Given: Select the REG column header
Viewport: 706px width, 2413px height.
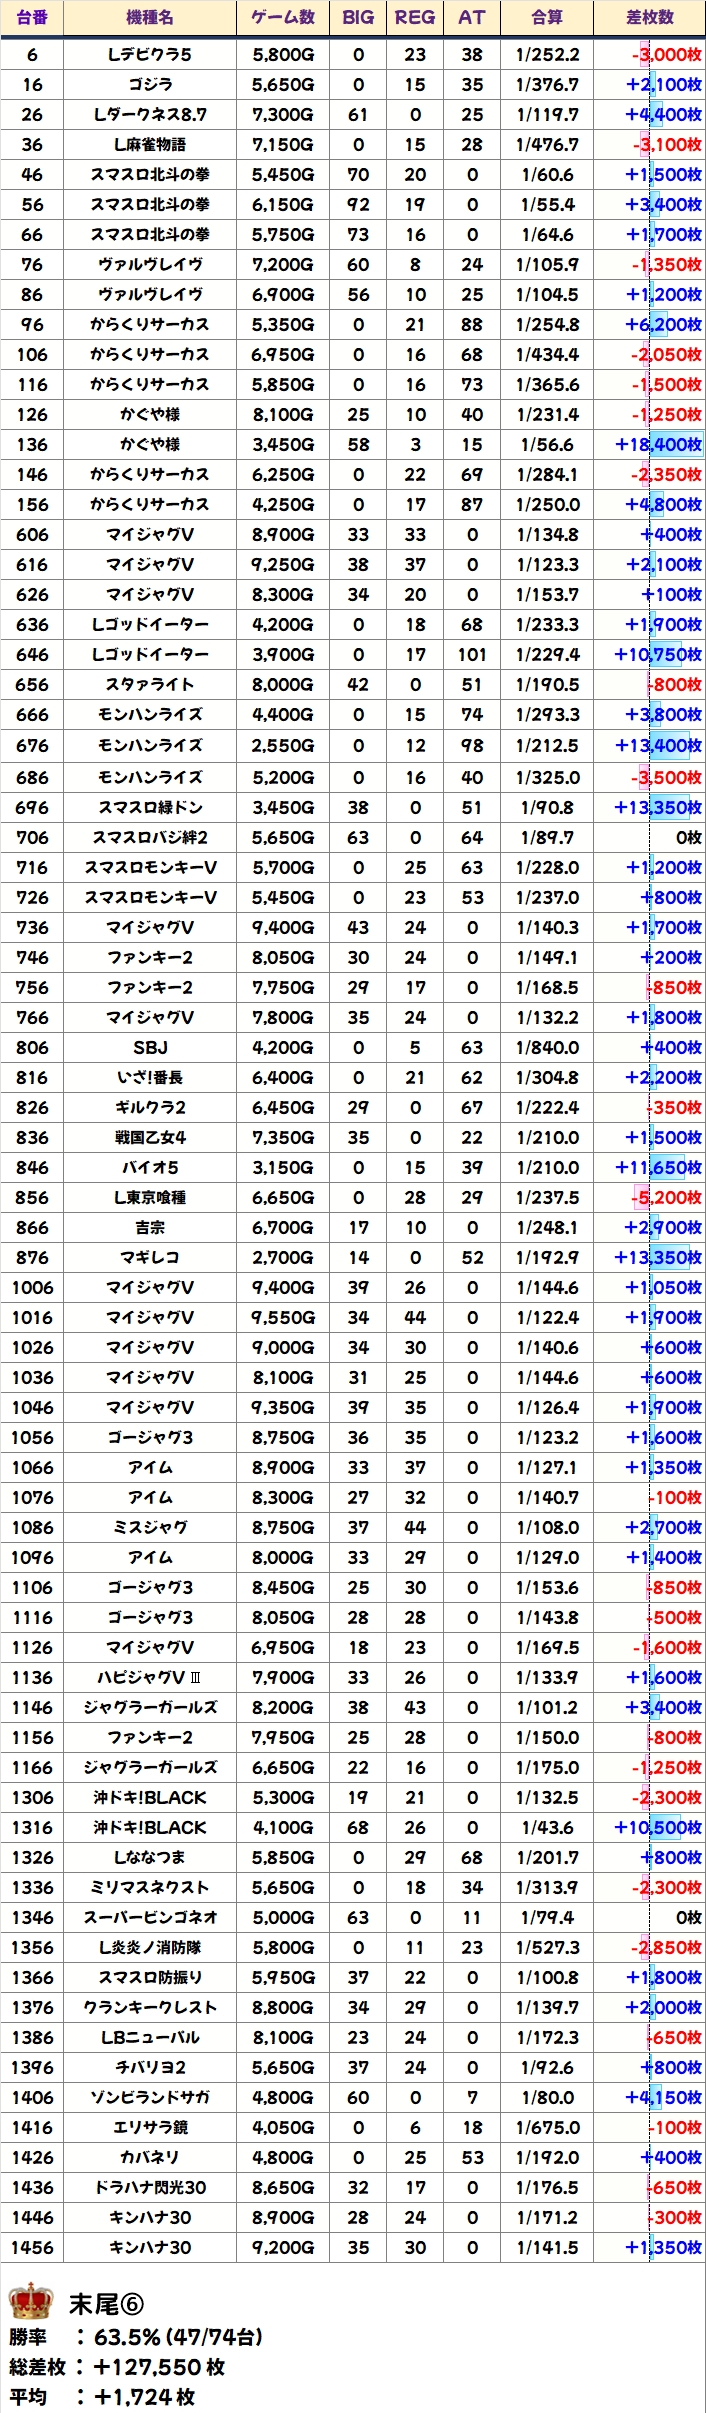Looking at the screenshot, I should pyautogui.click(x=415, y=17).
